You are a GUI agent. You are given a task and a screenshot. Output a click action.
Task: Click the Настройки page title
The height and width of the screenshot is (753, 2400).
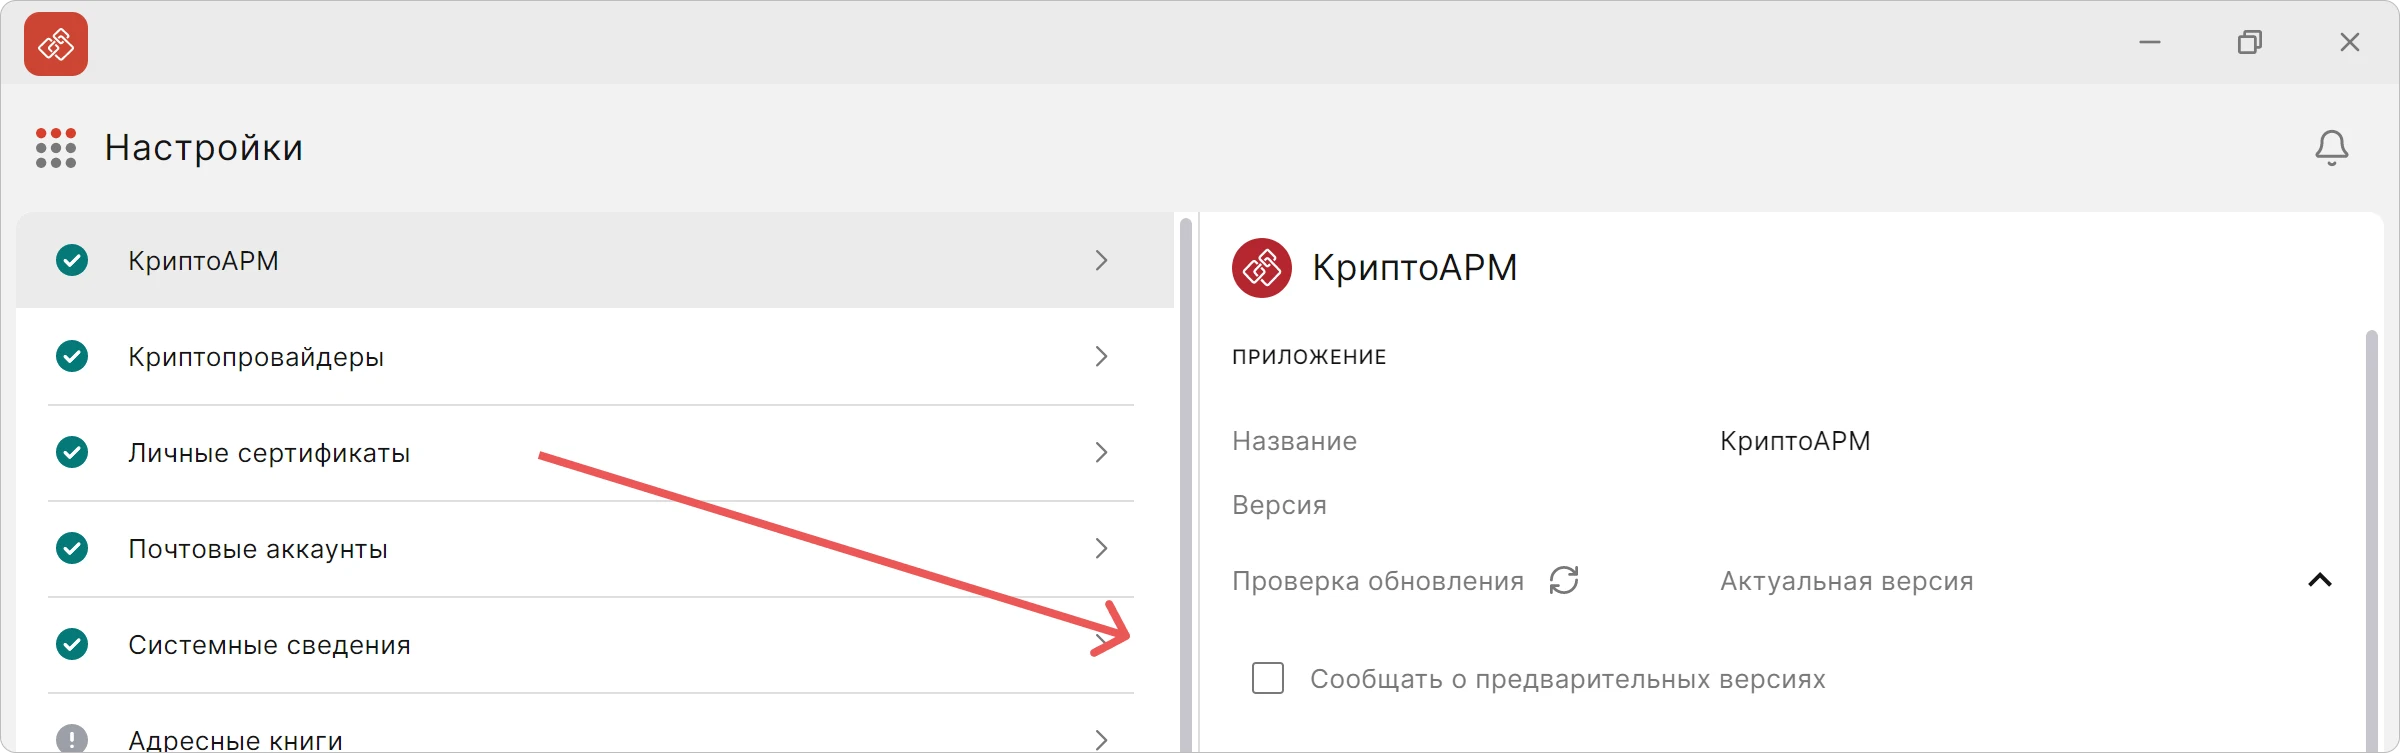pyautogui.click(x=204, y=148)
